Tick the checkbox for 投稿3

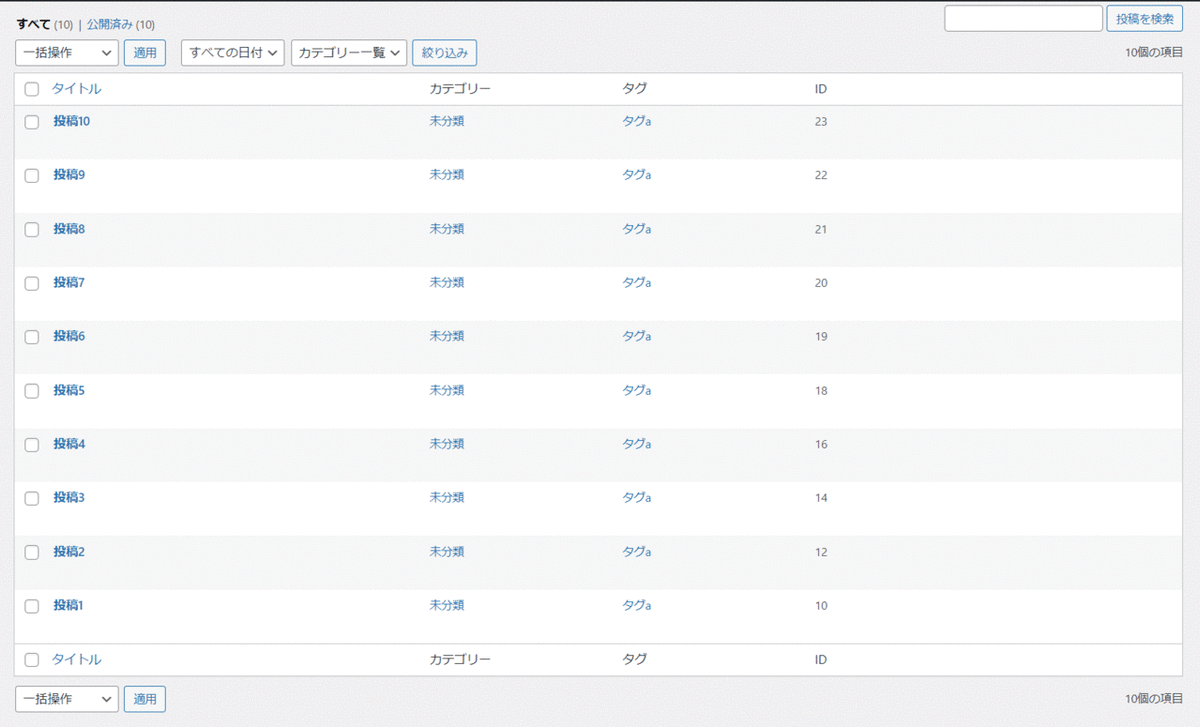(32, 498)
